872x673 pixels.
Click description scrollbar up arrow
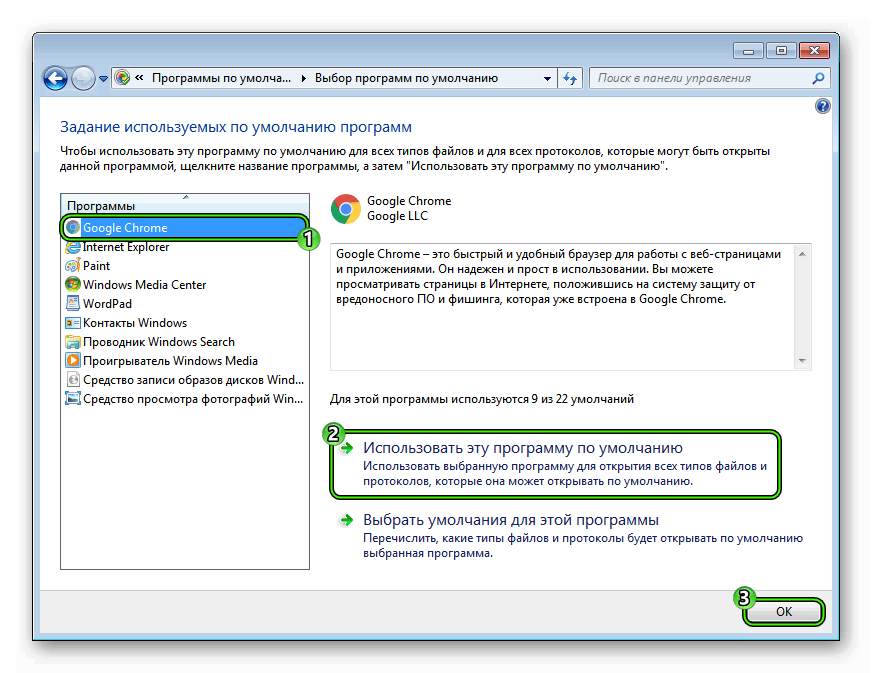coord(802,254)
